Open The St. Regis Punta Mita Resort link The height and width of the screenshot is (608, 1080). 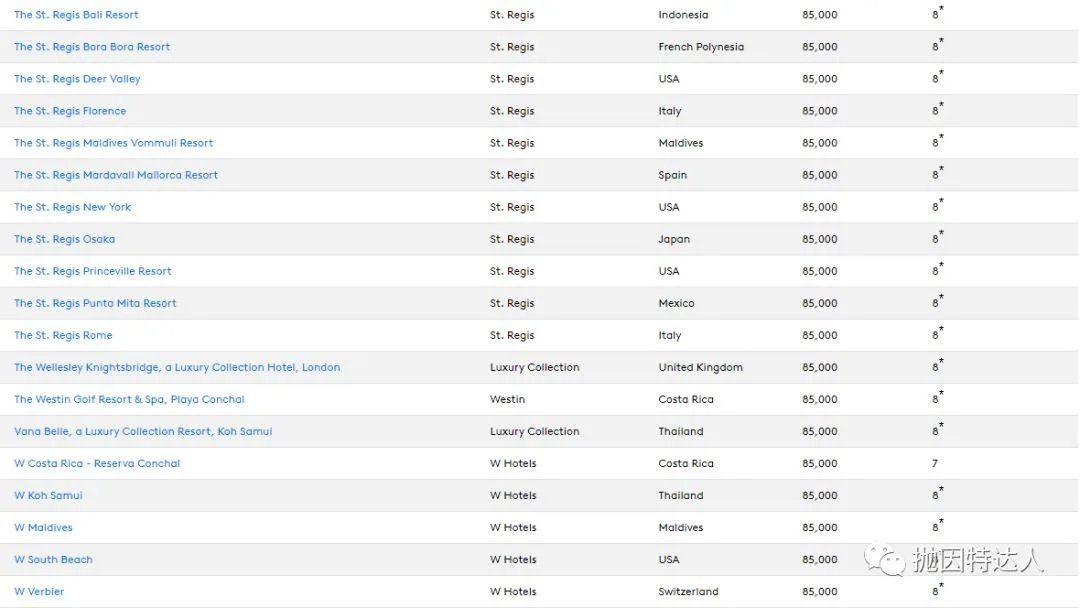pyautogui.click(x=95, y=303)
